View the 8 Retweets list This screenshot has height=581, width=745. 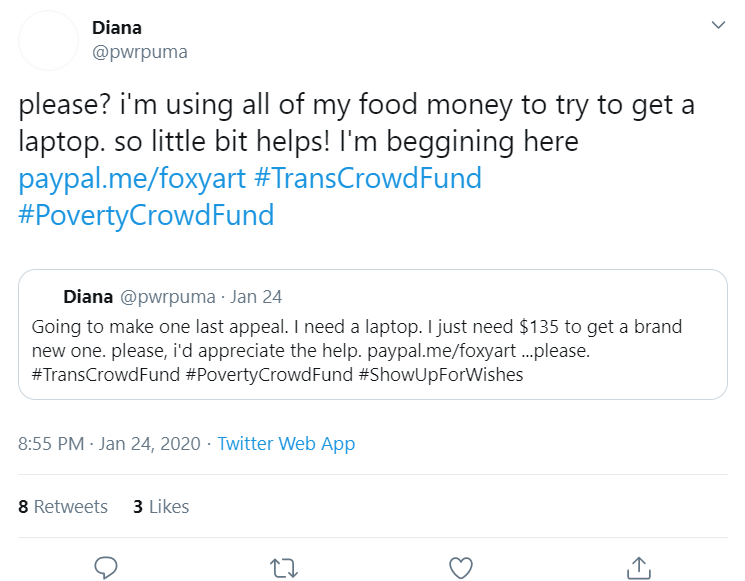(x=63, y=506)
